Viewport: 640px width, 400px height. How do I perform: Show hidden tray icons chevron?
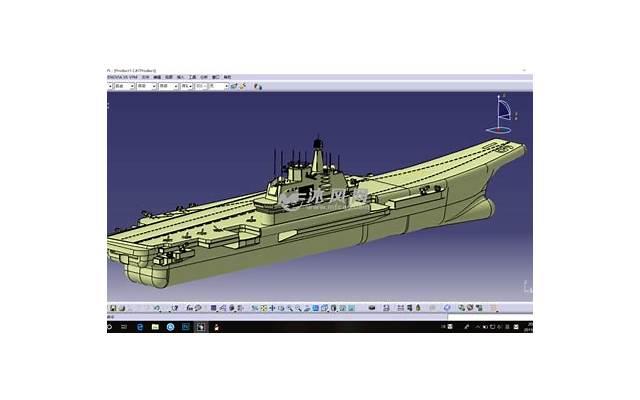pyautogui.click(x=478, y=327)
